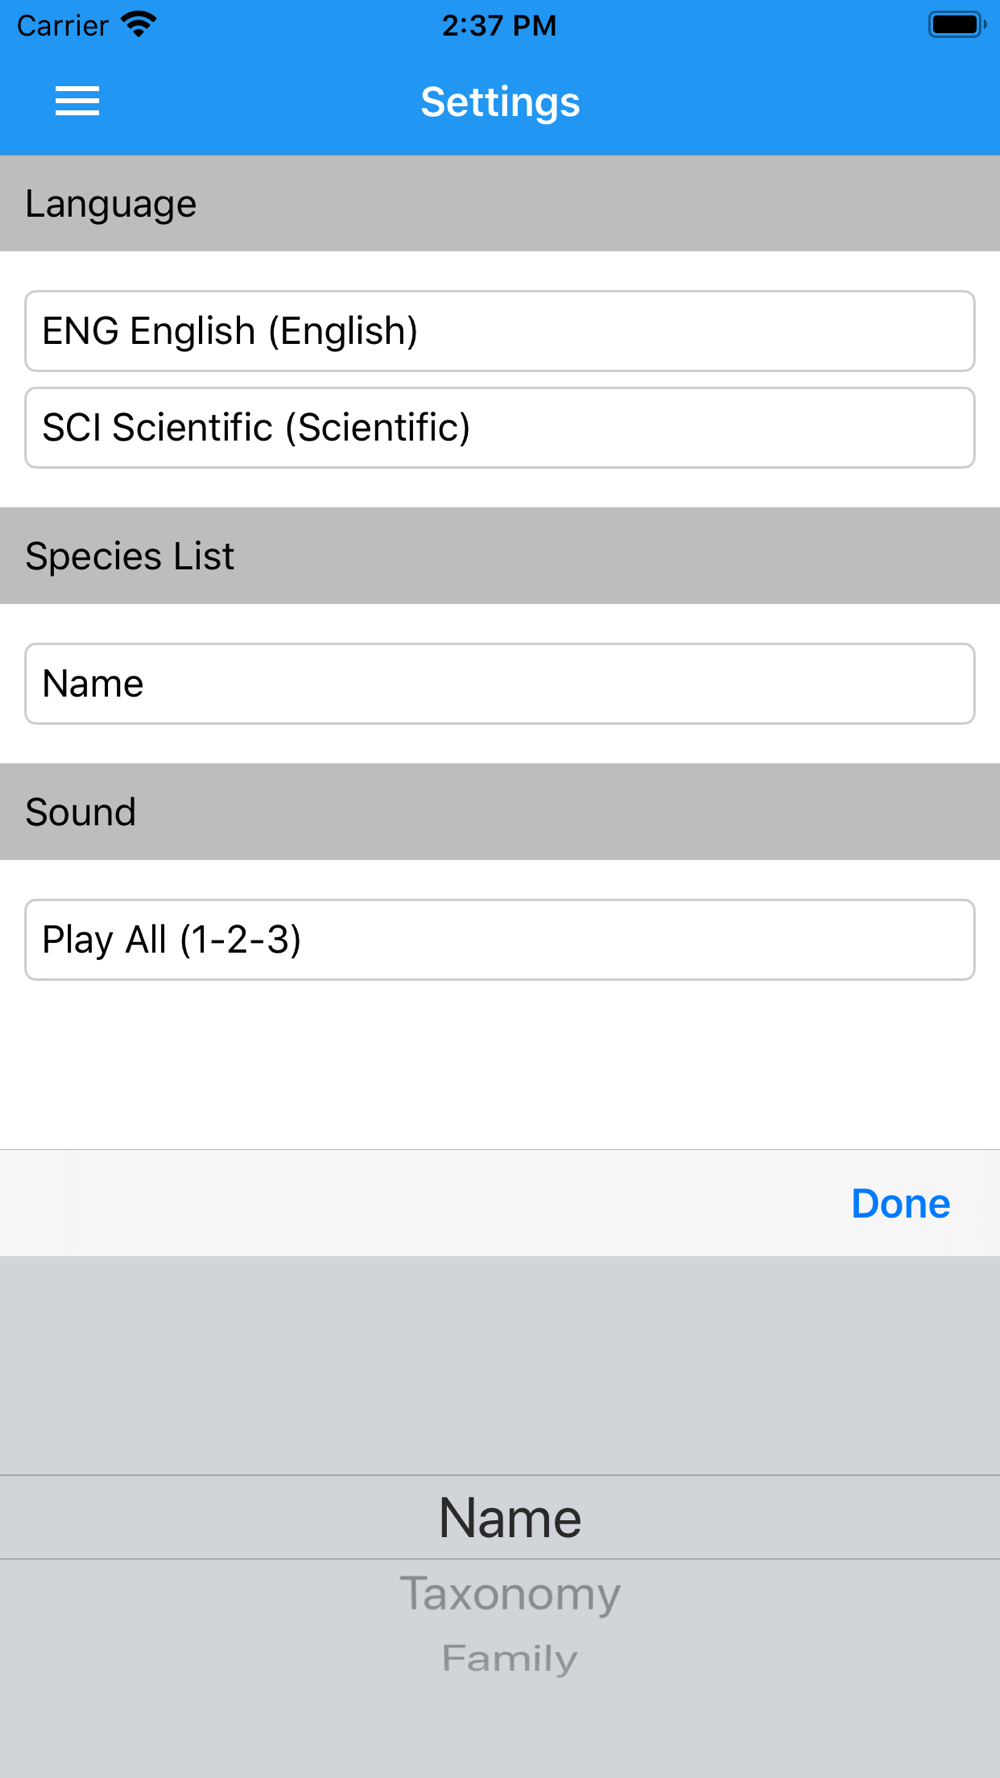Viewport: 1000px width, 1778px height.
Task: Open the SCI Scientific language selector
Action: pyautogui.click(x=500, y=428)
